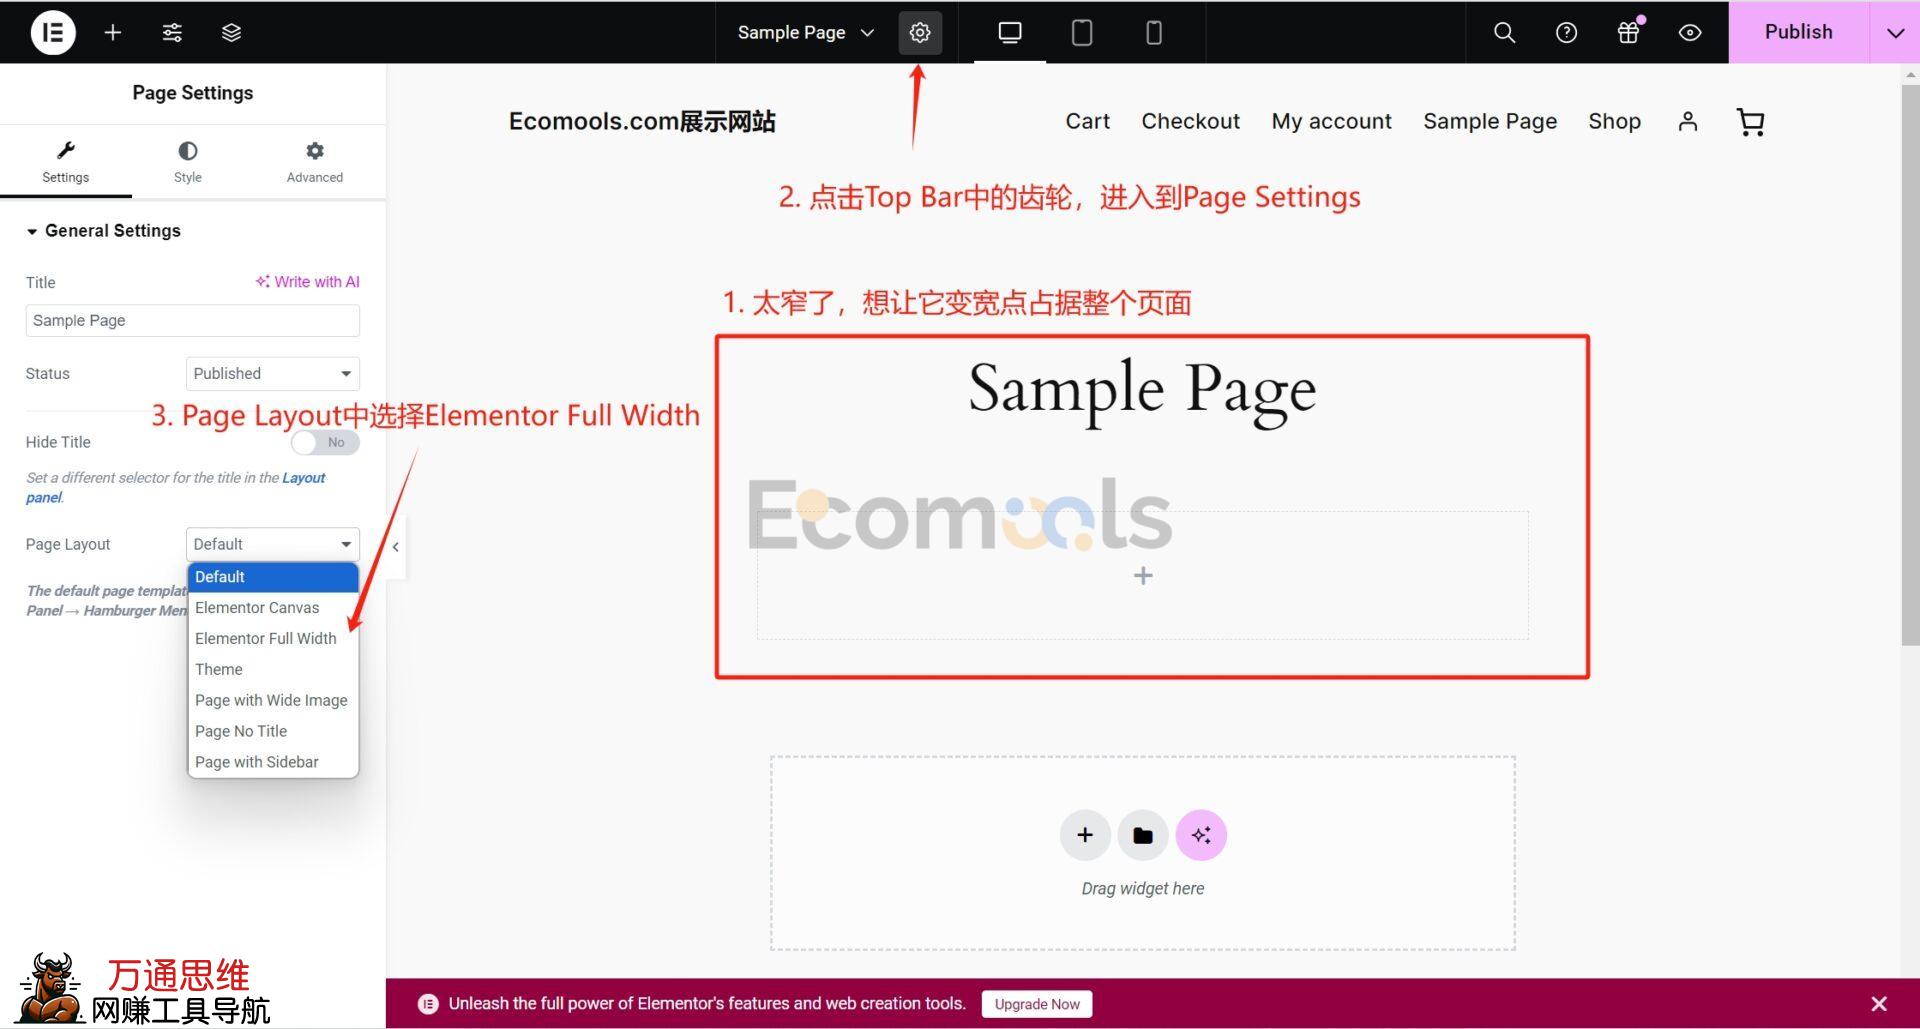
Task: Click the Upgrade Now button
Action: [1036, 1004]
